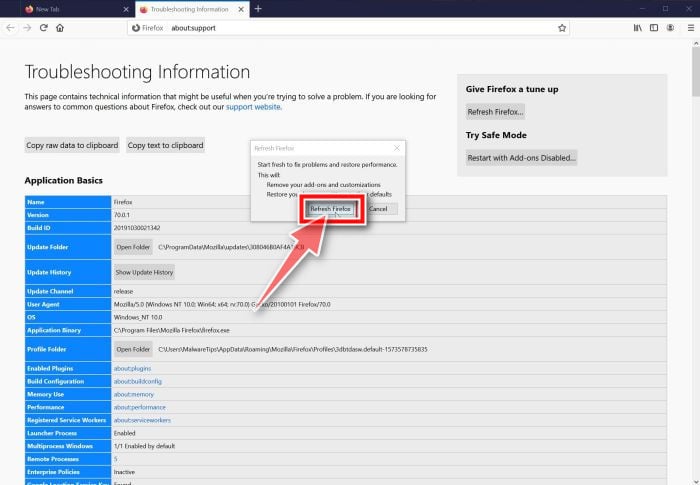Select the version value 70.0.1
The height and width of the screenshot is (485, 700).
121,215
